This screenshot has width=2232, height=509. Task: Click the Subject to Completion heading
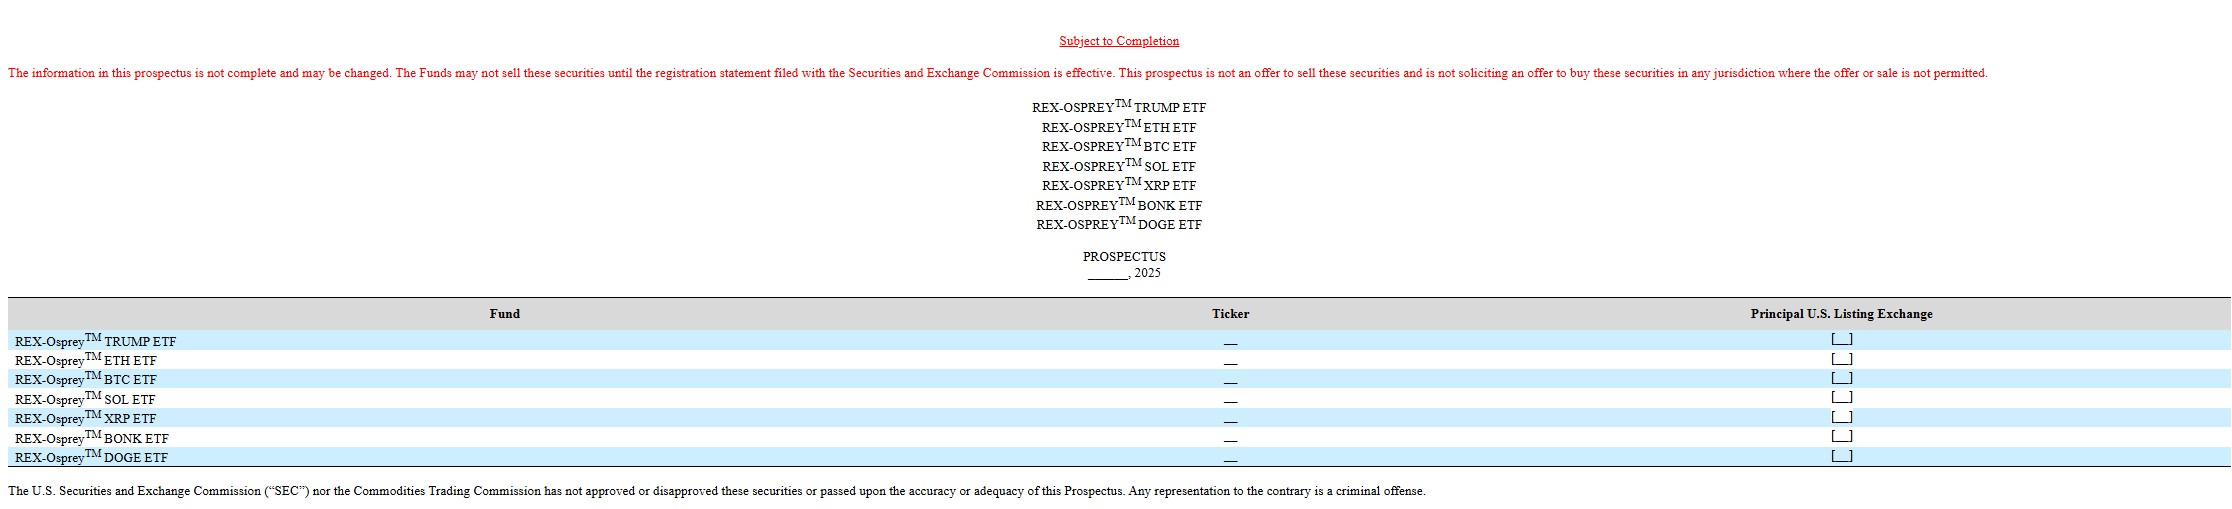coord(1119,41)
